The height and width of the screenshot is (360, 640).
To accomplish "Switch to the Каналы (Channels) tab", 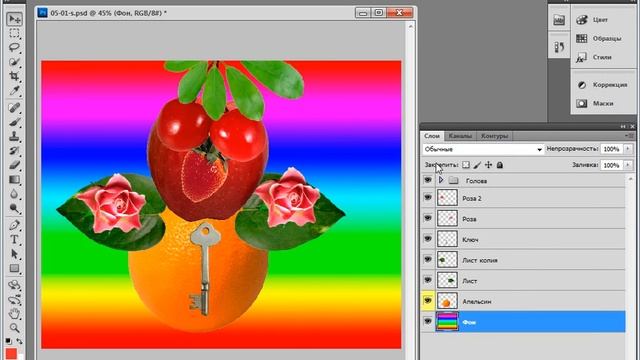I will pyautogui.click(x=460, y=136).
